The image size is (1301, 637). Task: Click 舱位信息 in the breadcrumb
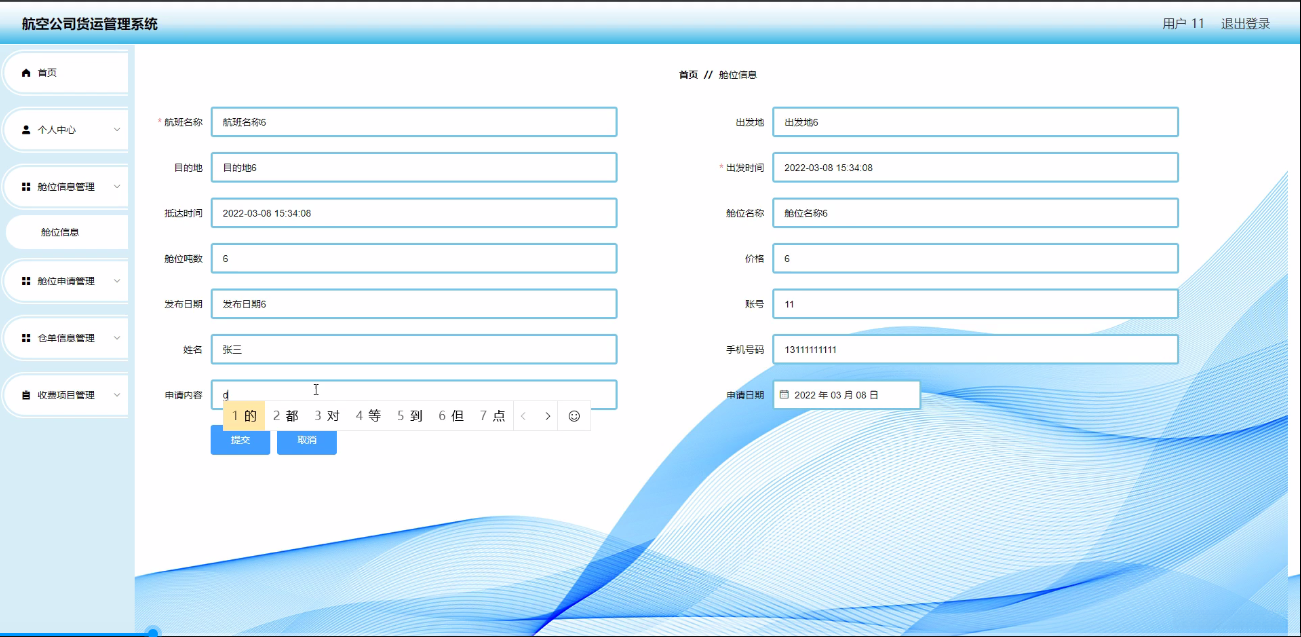pos(738,75)
